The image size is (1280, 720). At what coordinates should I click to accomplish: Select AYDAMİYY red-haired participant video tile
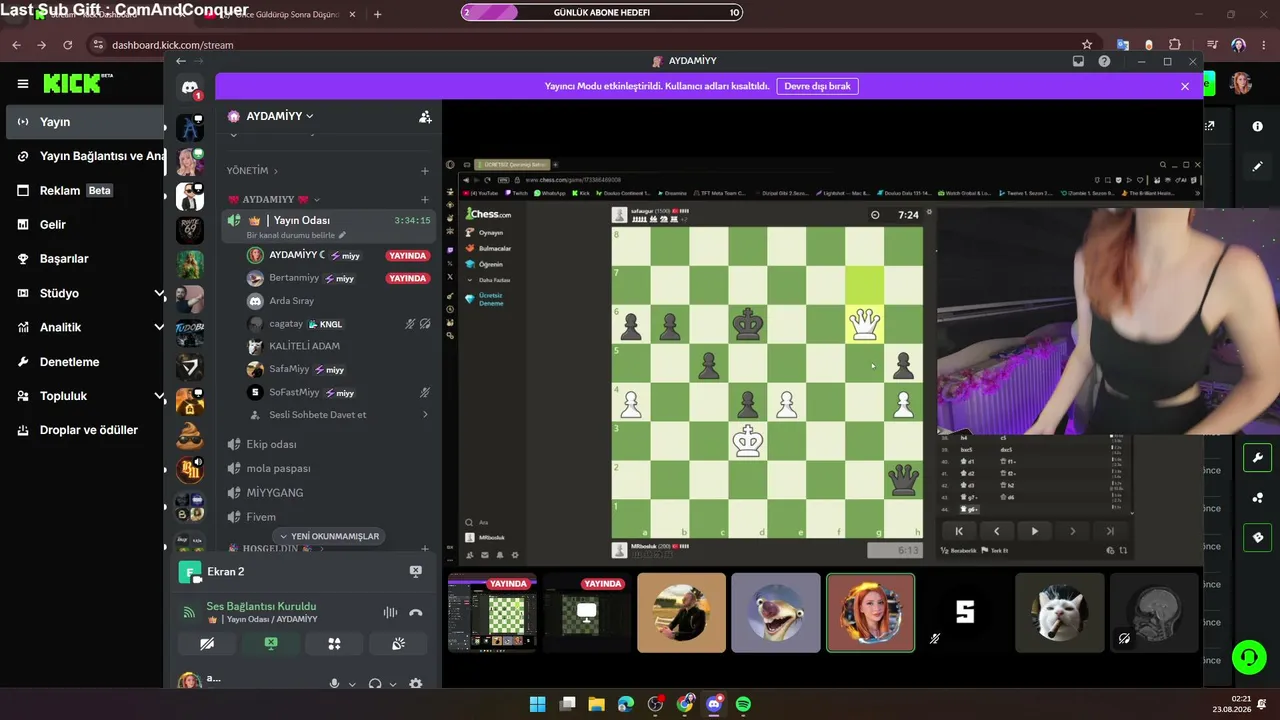pyautogui.click(x=870, y=612)
